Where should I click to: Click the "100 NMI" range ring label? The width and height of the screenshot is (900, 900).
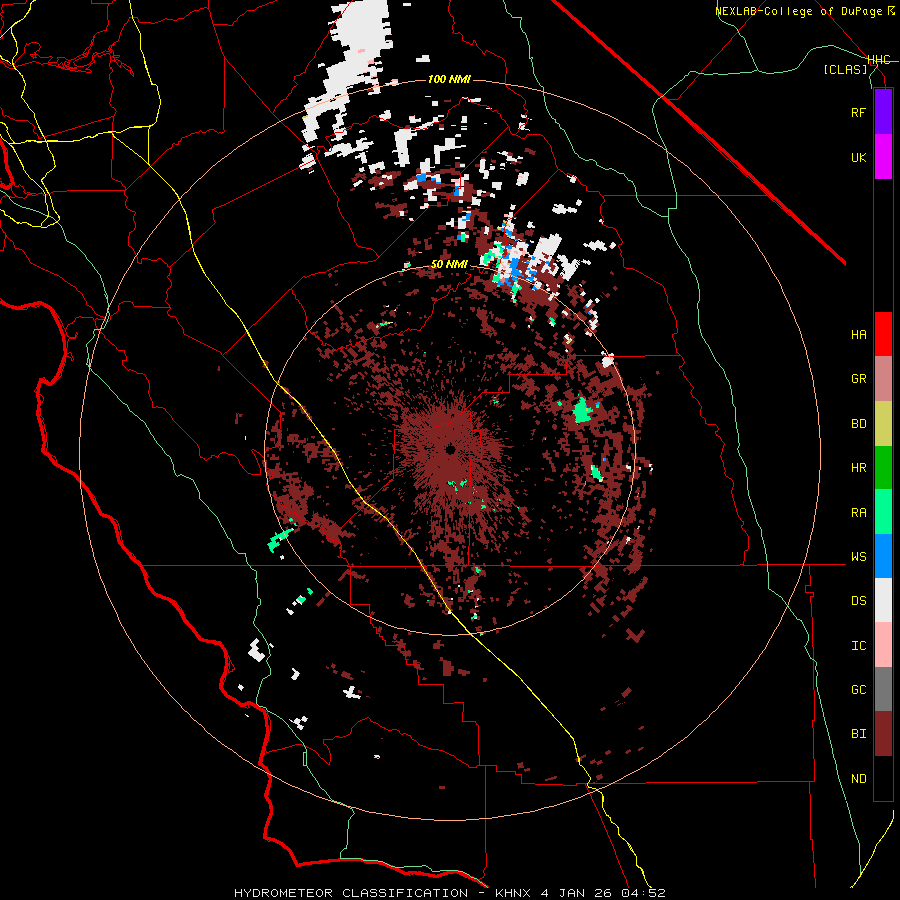(x=449, y=79)
